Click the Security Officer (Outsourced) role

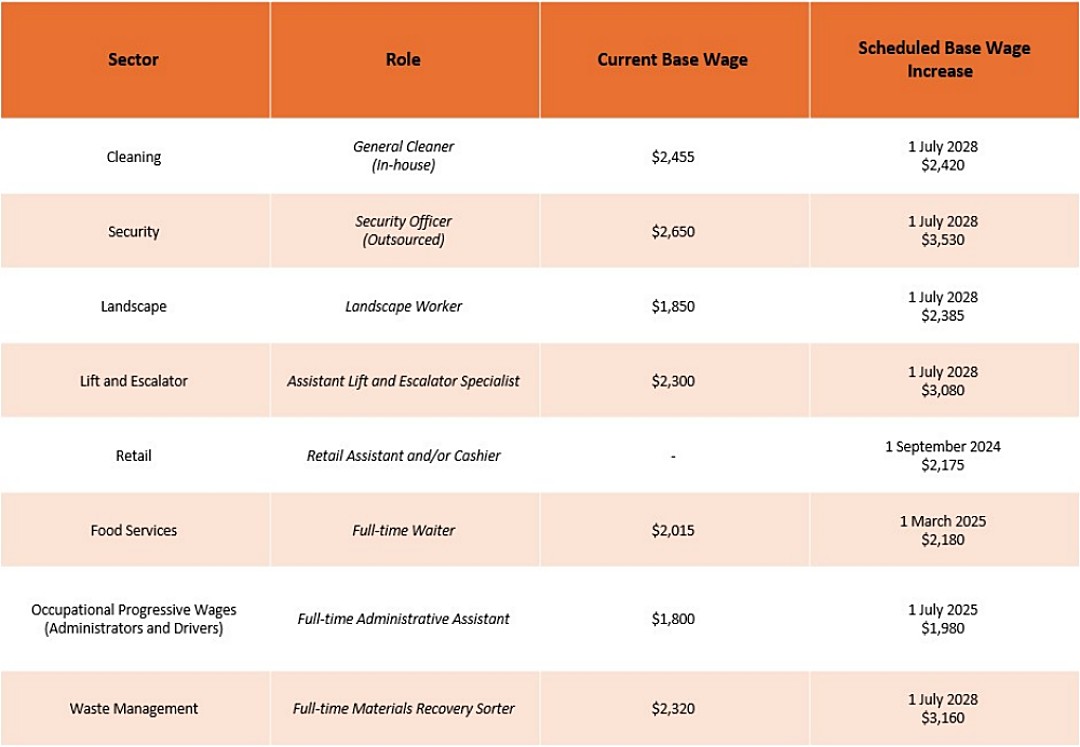click(404, 231)
